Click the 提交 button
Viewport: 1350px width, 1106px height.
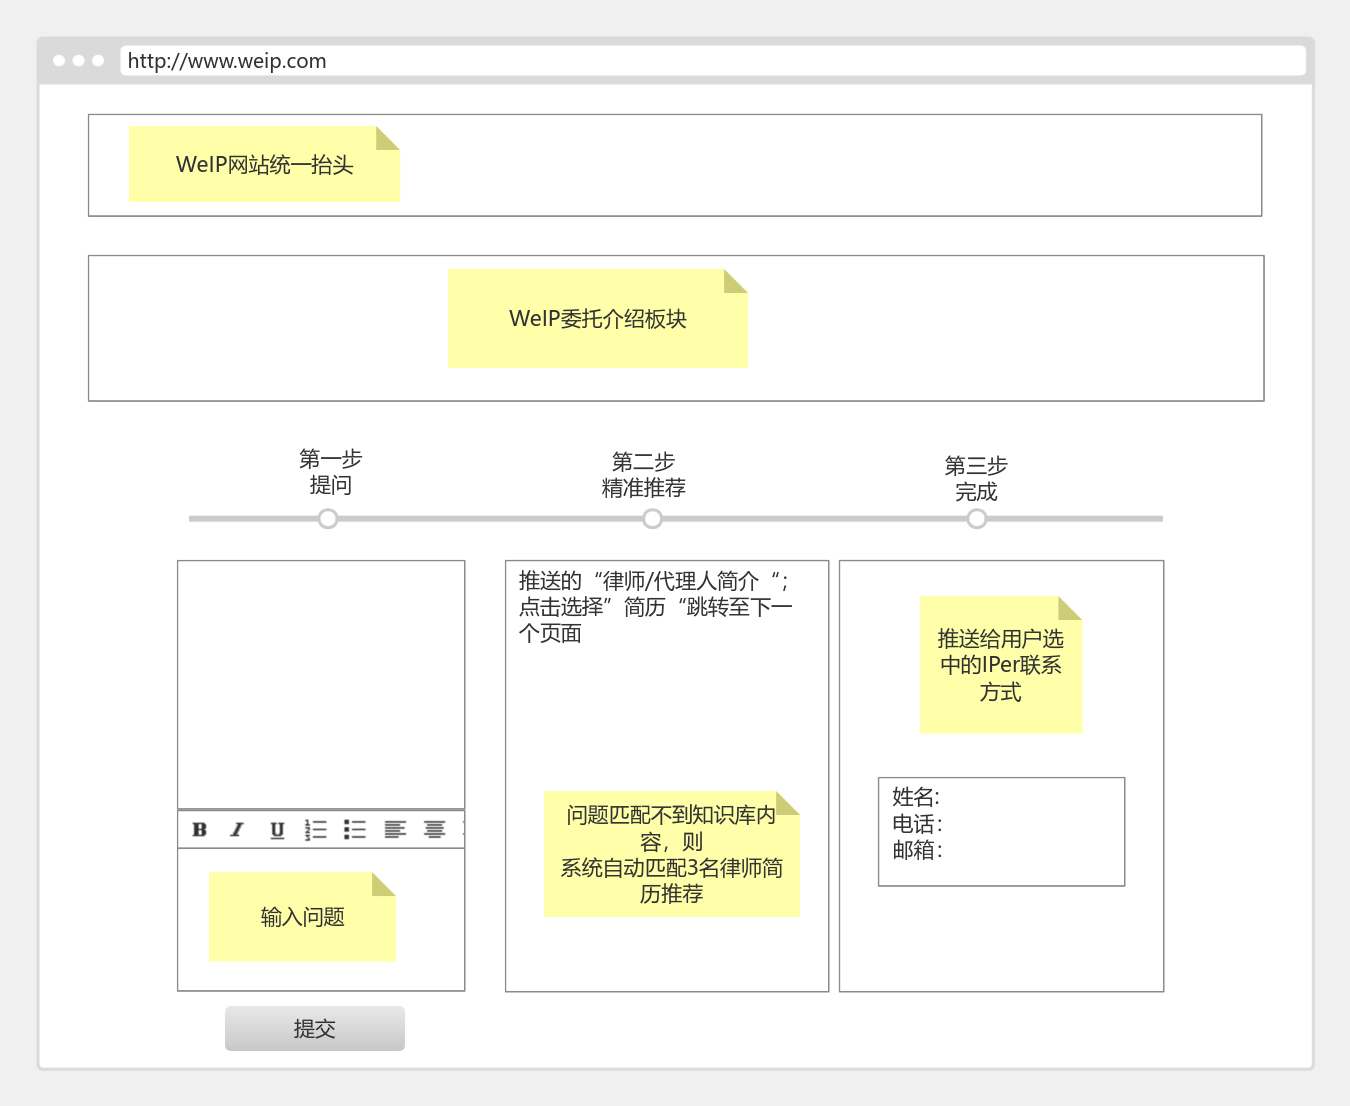(x=314, y=1028)
